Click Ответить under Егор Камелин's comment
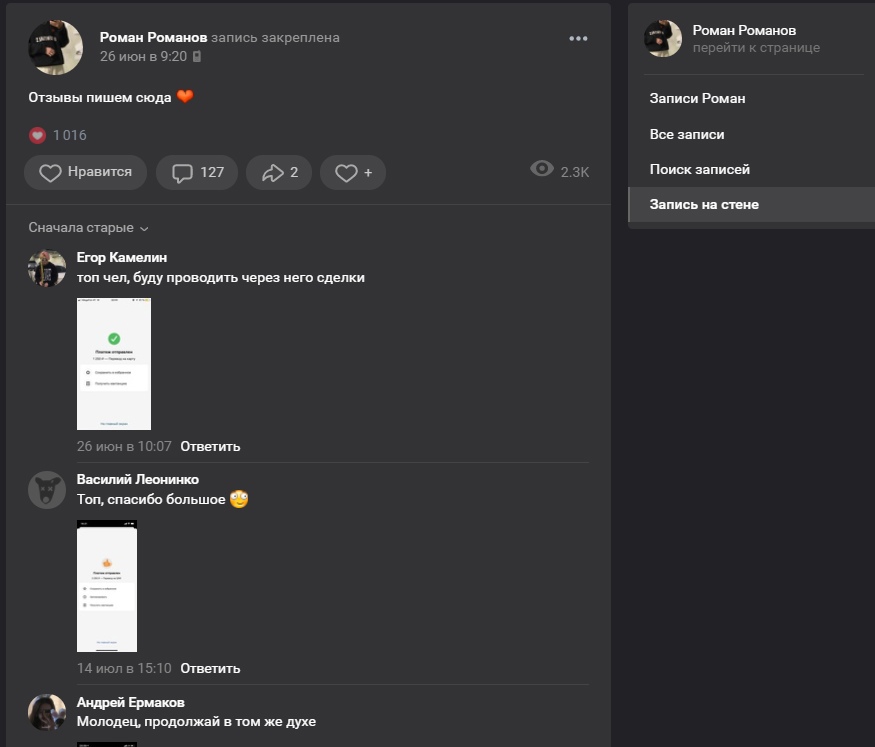 [210, 446]
